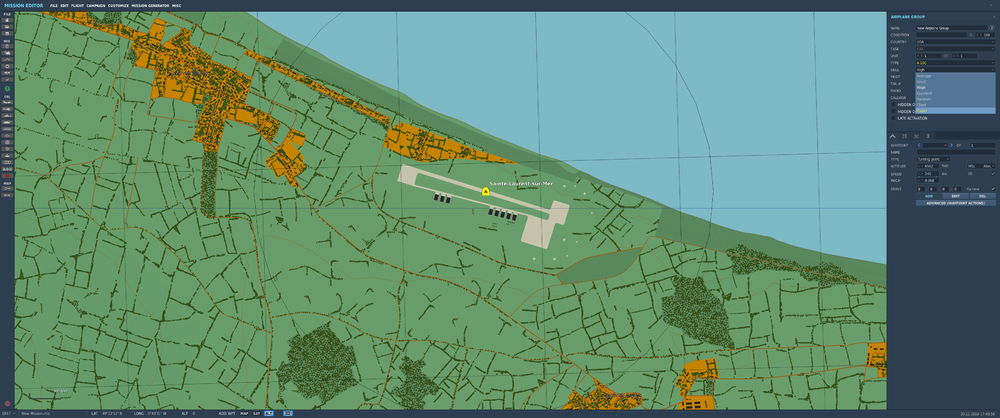Click the SAT map mode button
1000x418 pixels.
point(256,414)
